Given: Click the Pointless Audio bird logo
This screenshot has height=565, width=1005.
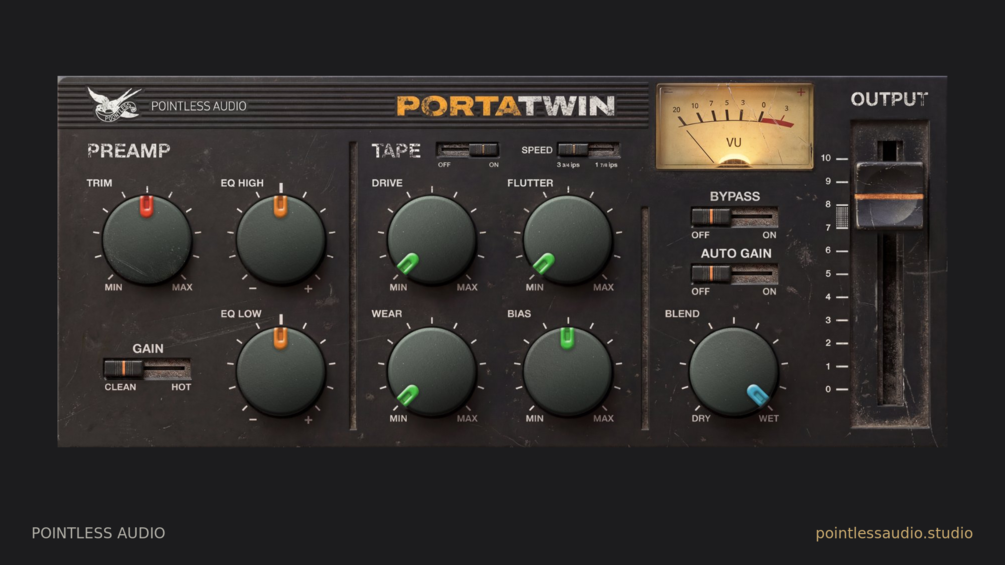Looking at the screenshot, I should coord(114,104).
